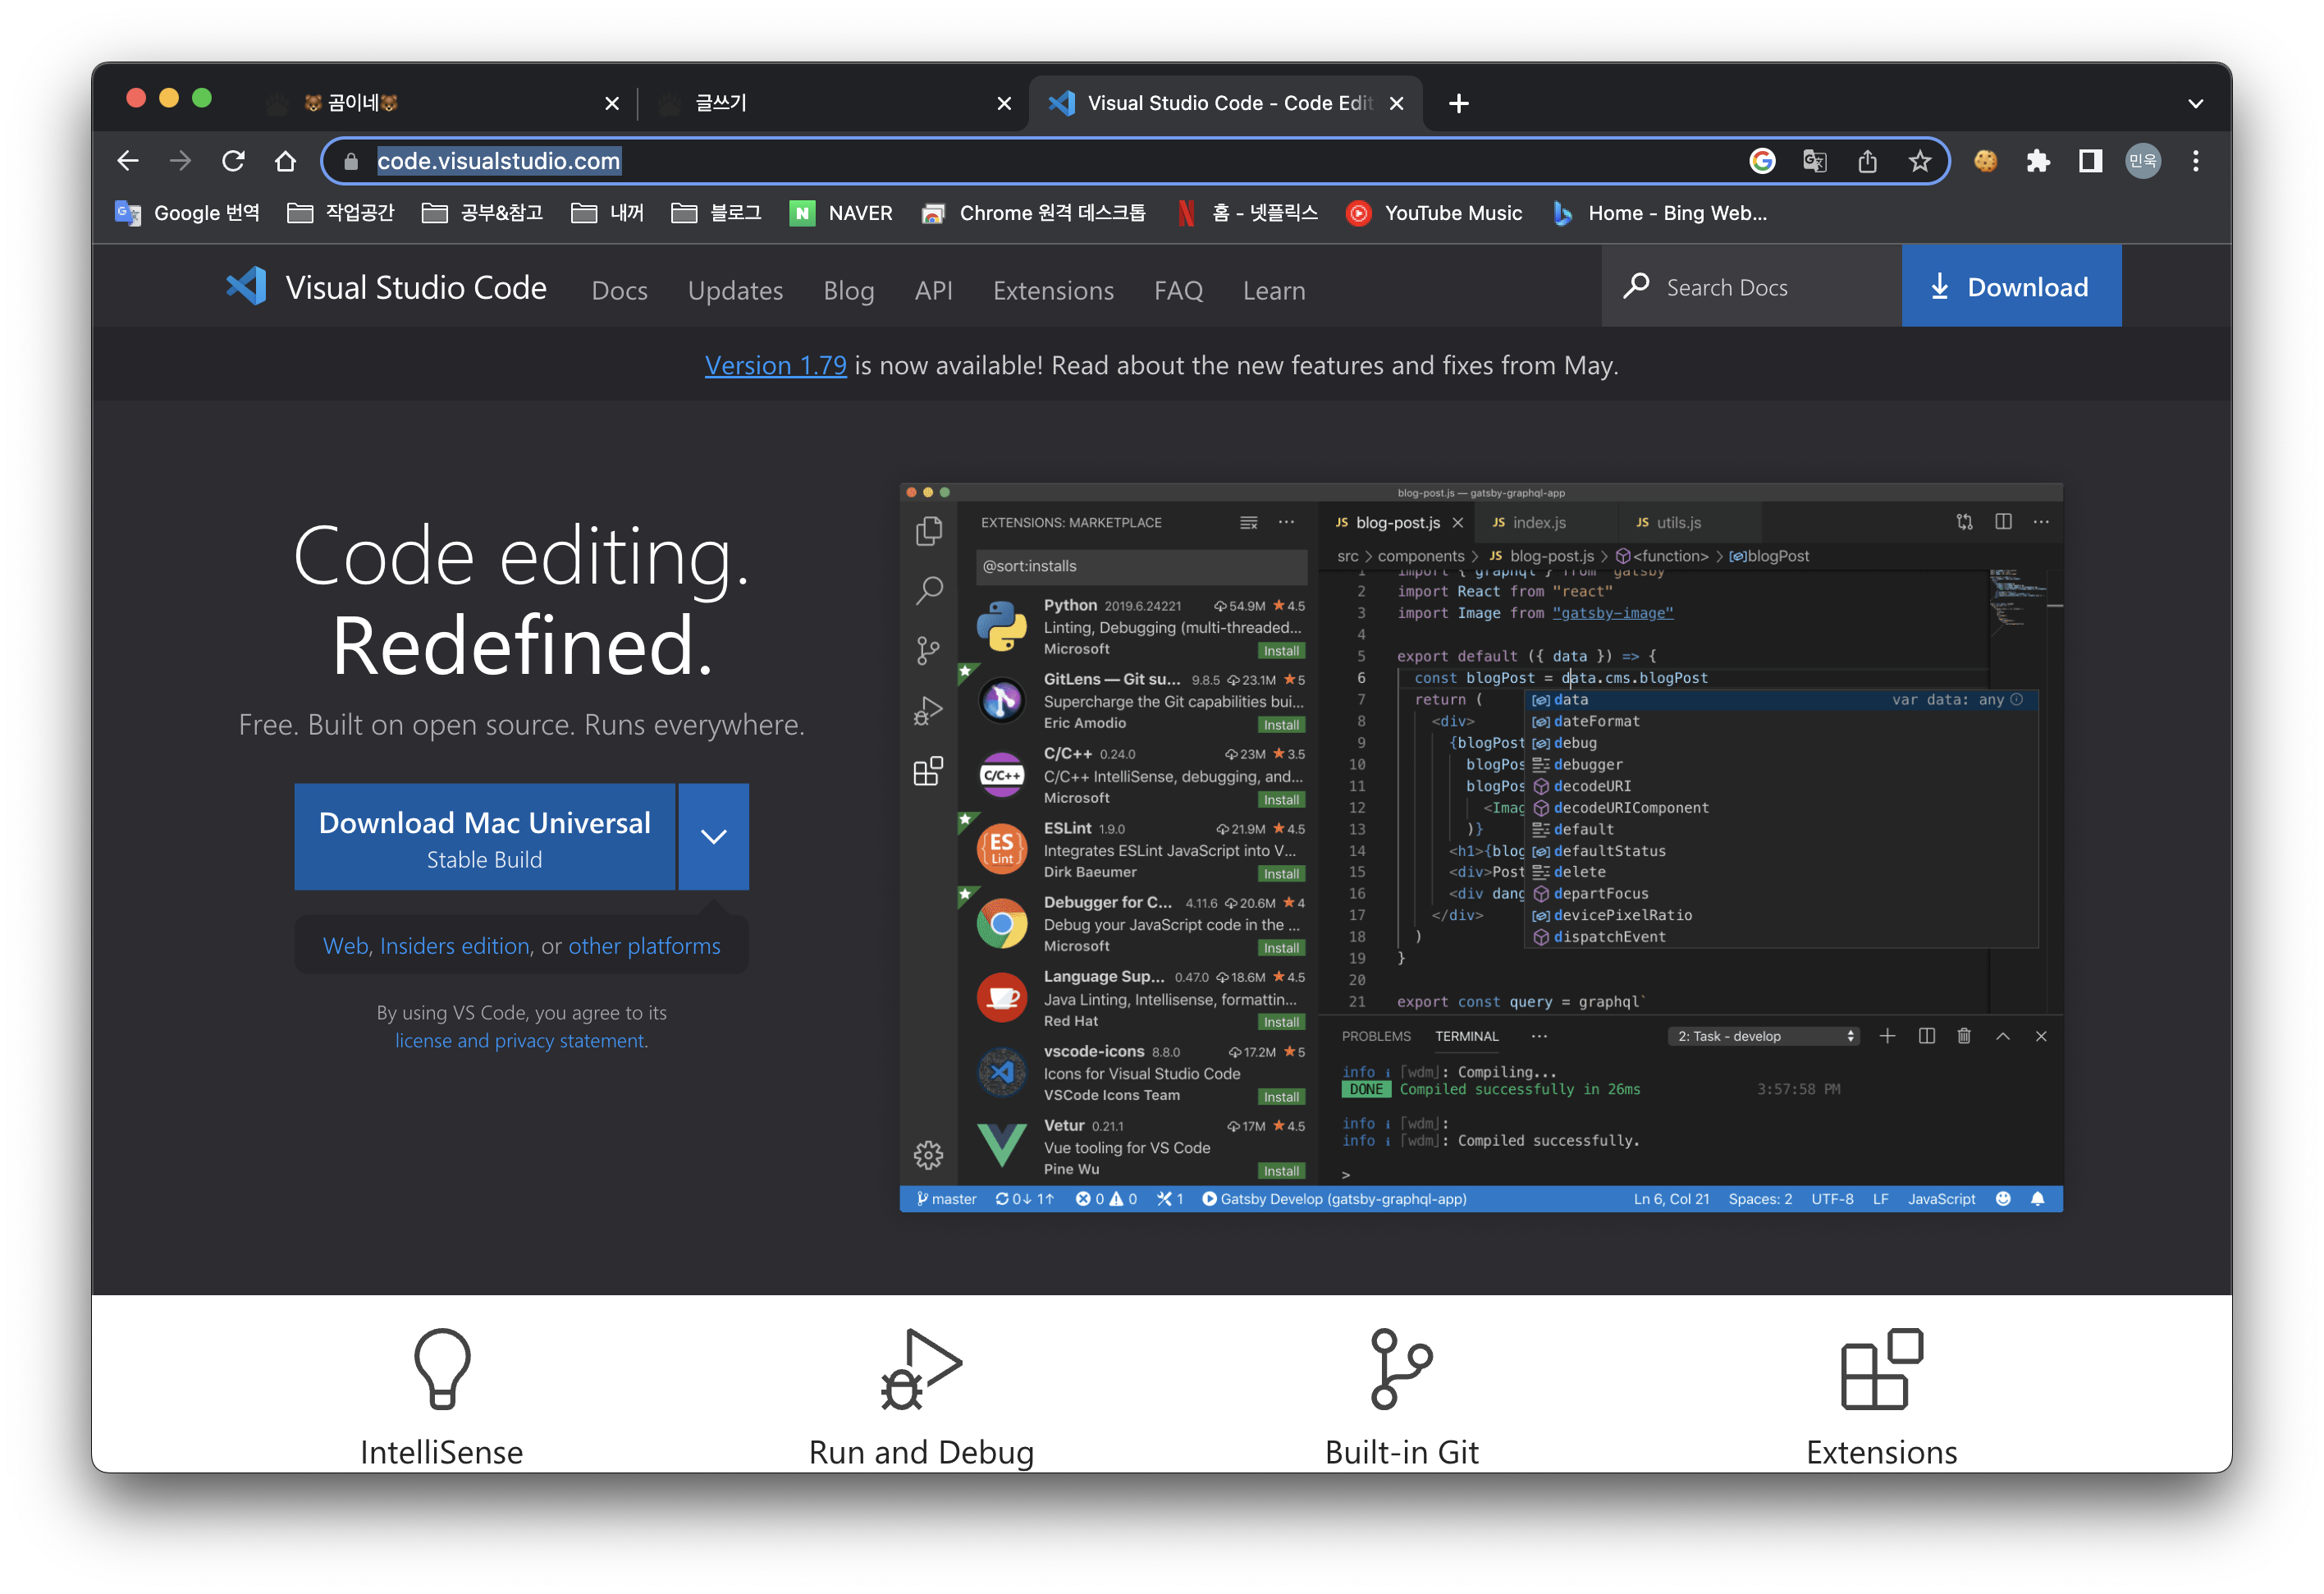
Task: Bookmark this page with the star icon
Action: click(1919, 161)
